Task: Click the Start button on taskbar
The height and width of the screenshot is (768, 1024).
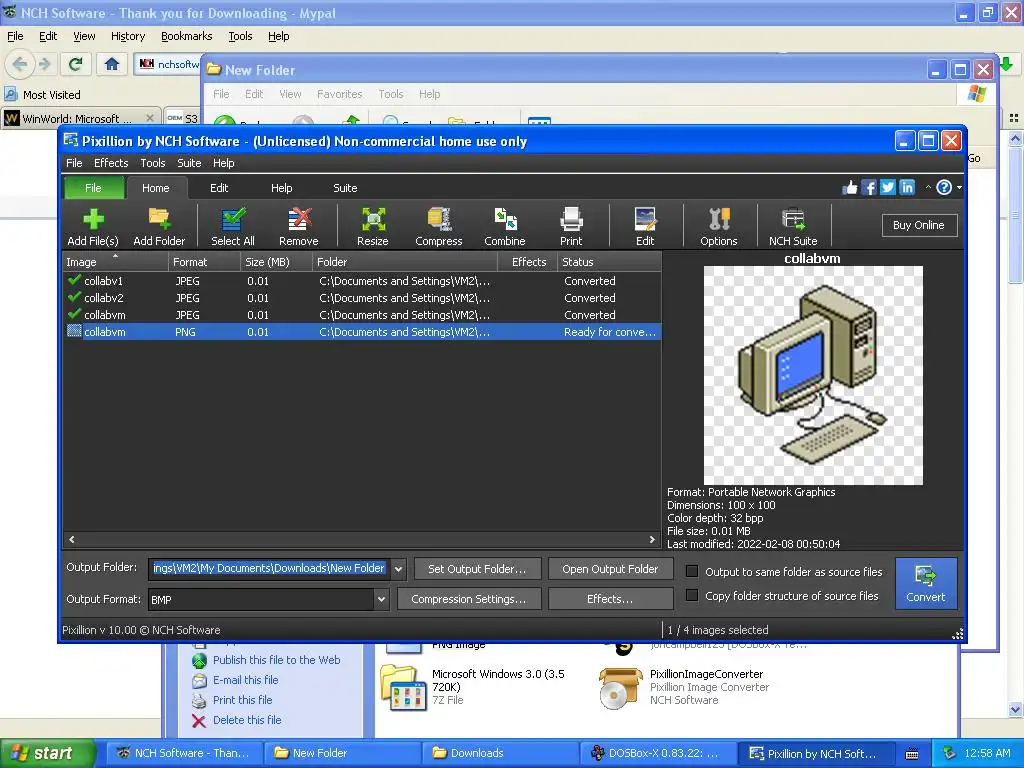Action: 47,754
